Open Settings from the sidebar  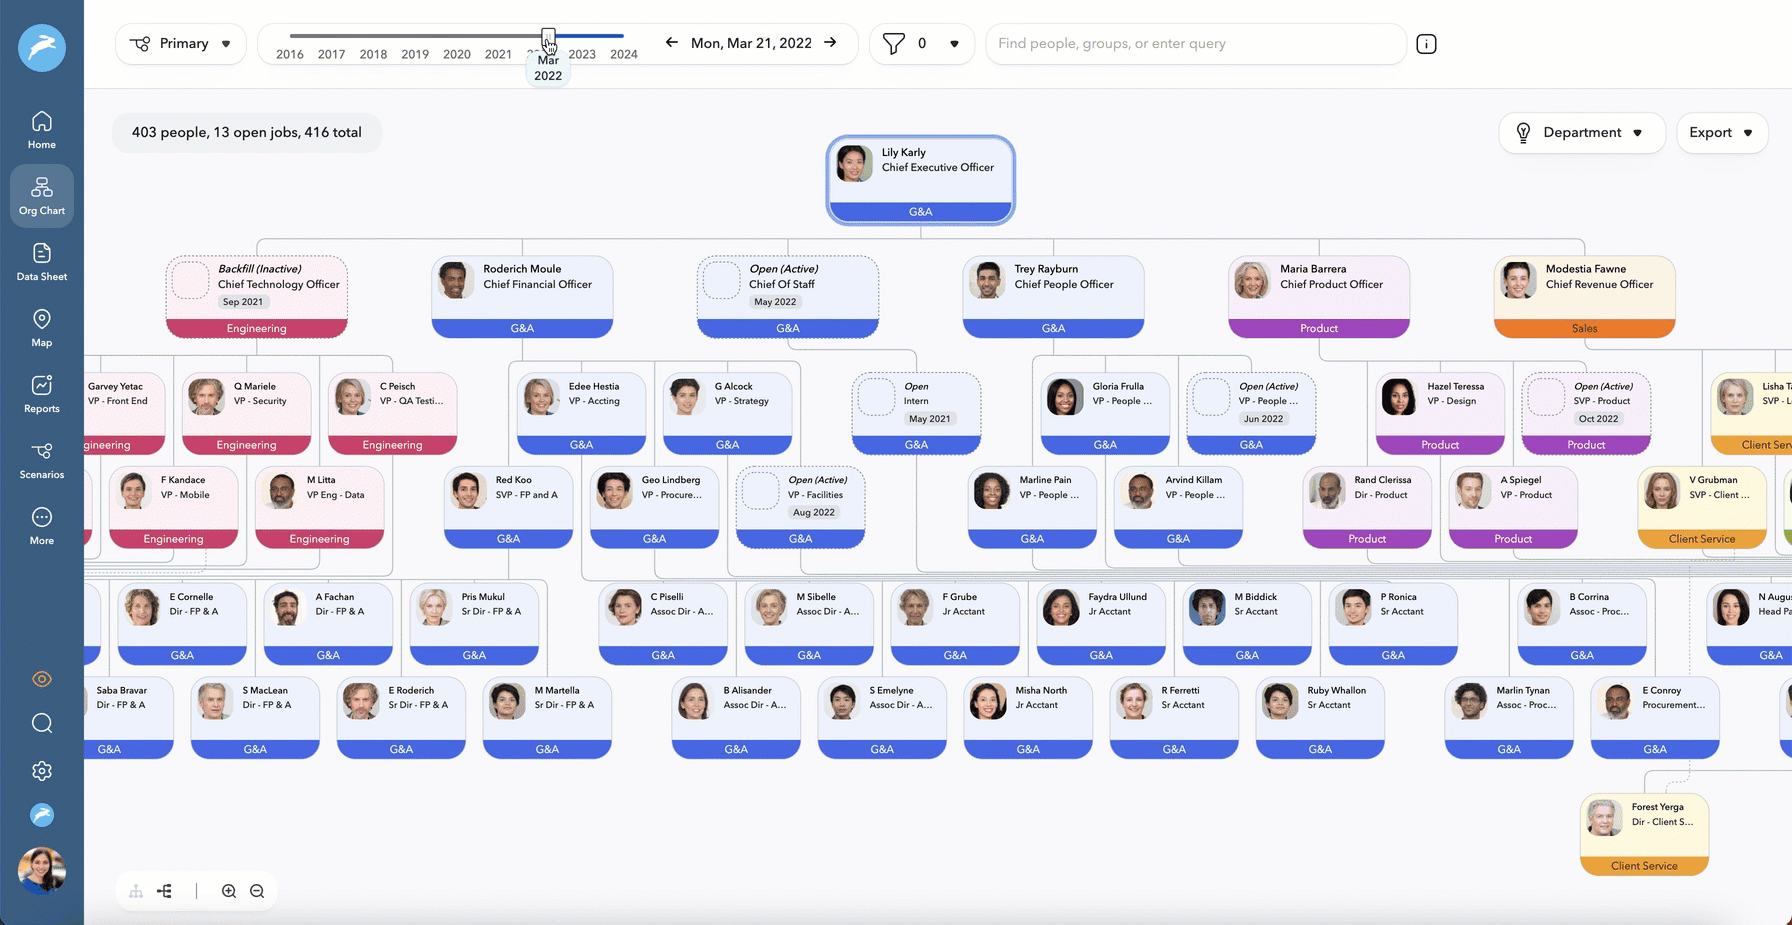click(41, 770)
